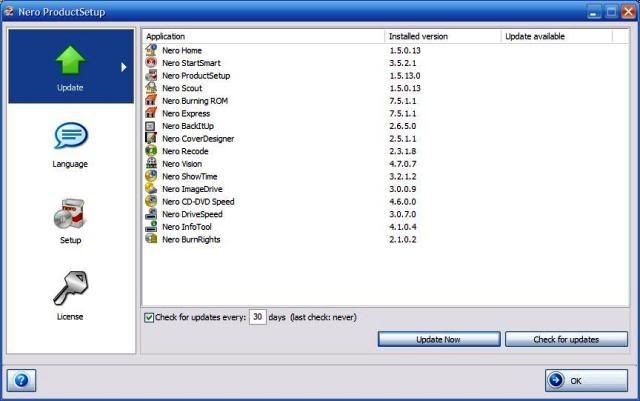Viewport: 640px width, 401px height.
Task: Click version 3.0.0.9 of Nero ImageDrive
Action: click(402, 189)
